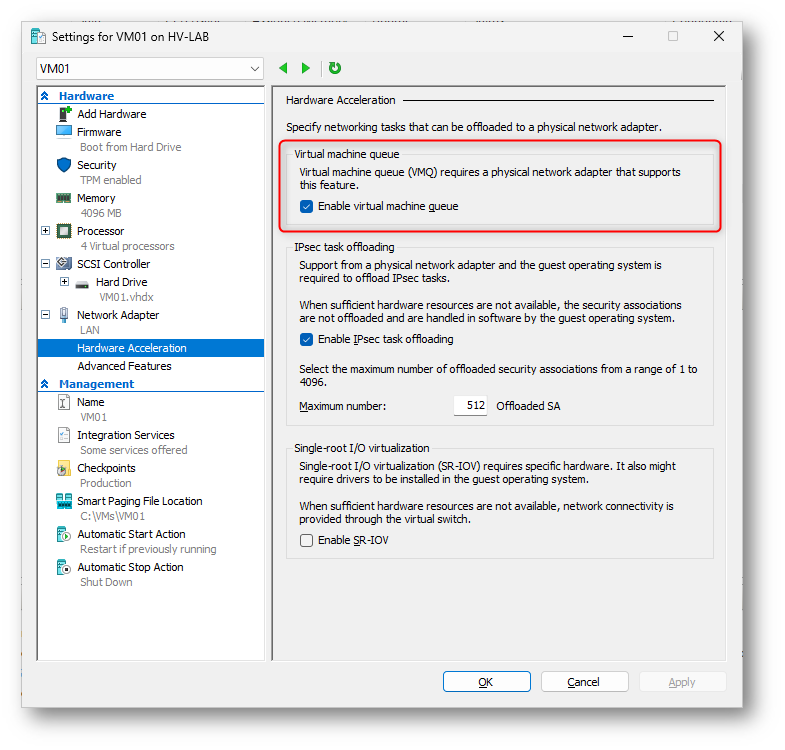
Task: Select the Integration Services label
Action: point(126,435)
